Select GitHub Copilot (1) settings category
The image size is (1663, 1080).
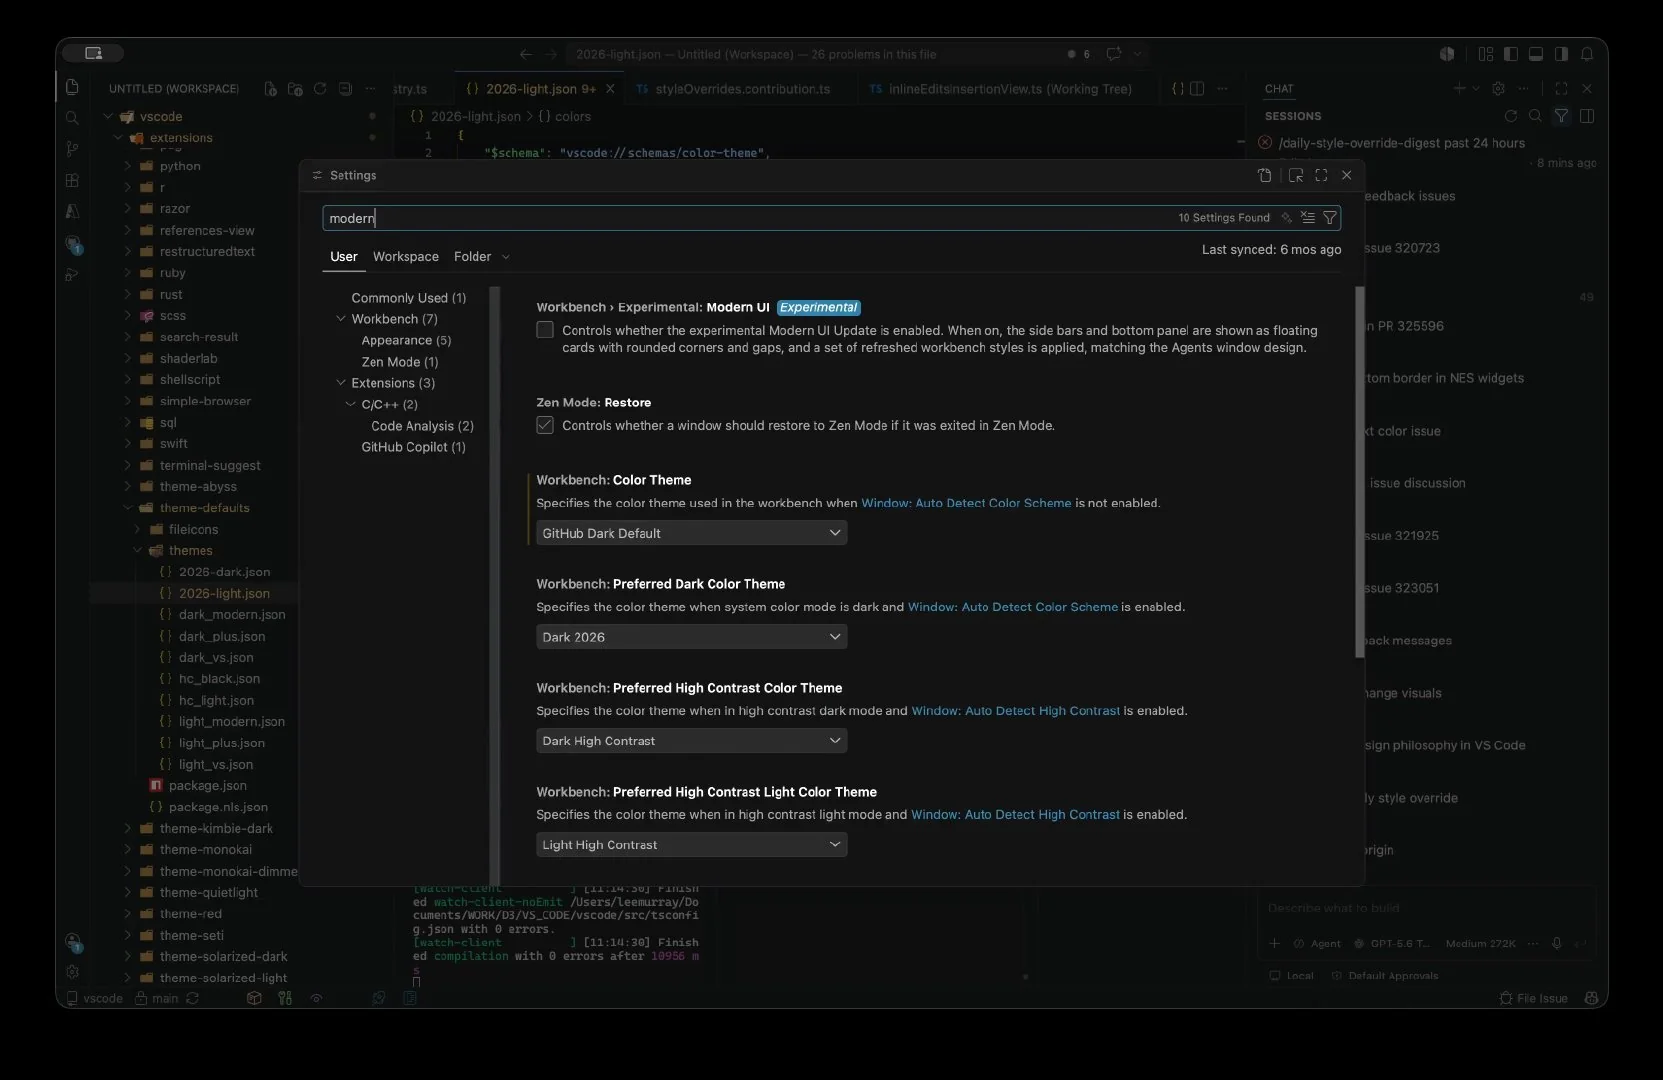413,447
